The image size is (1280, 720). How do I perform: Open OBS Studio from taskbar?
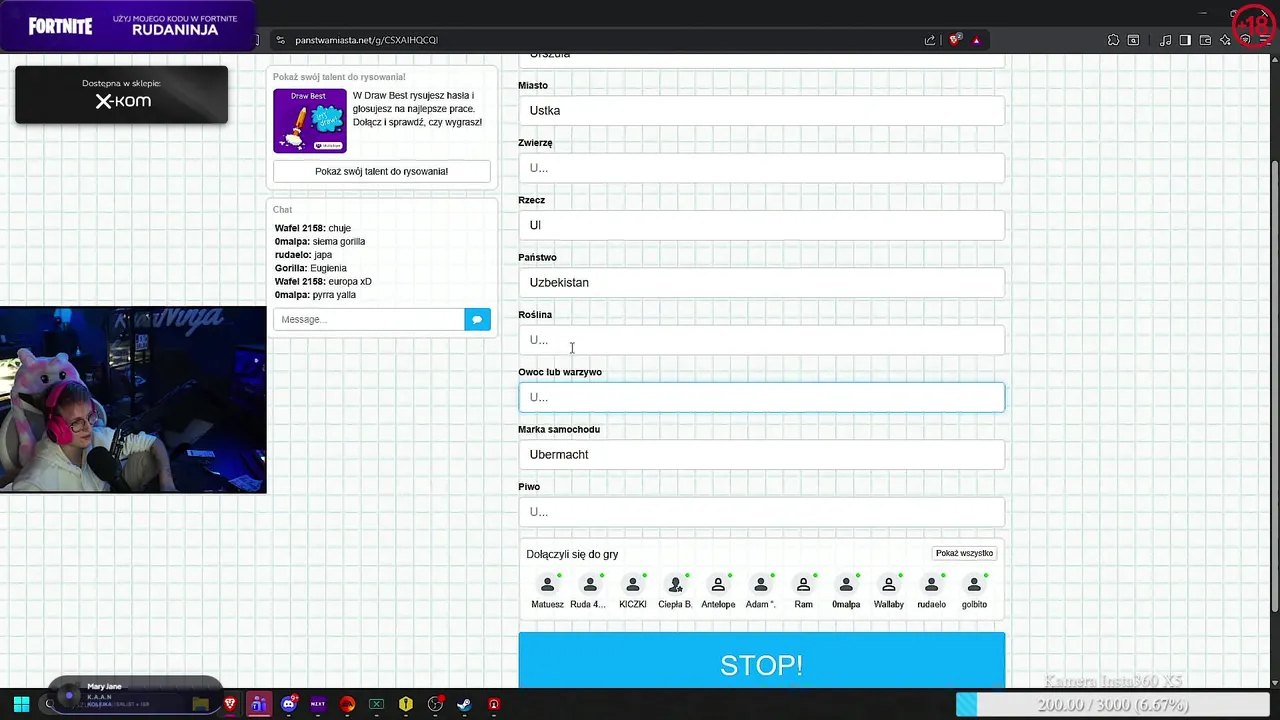[x=435, y=704]
